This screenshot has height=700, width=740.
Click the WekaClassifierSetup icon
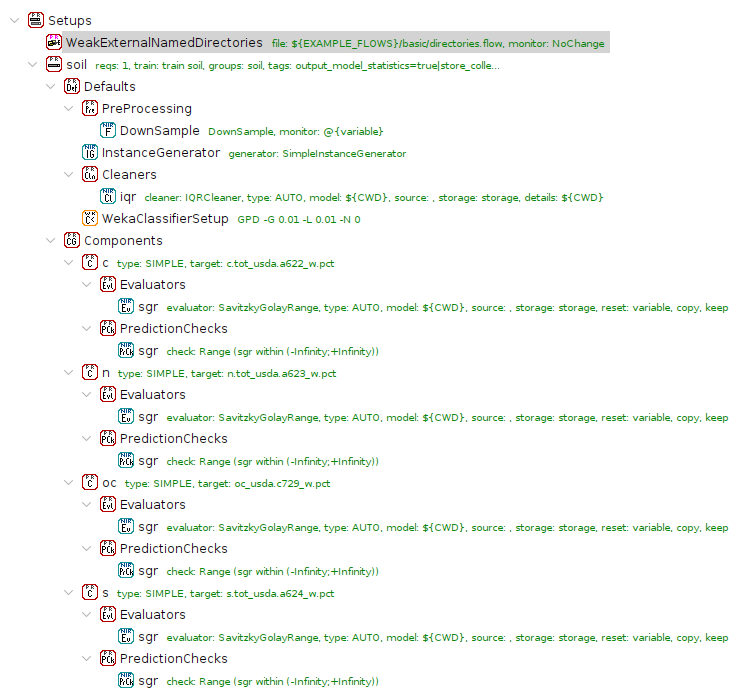[89, 218]
